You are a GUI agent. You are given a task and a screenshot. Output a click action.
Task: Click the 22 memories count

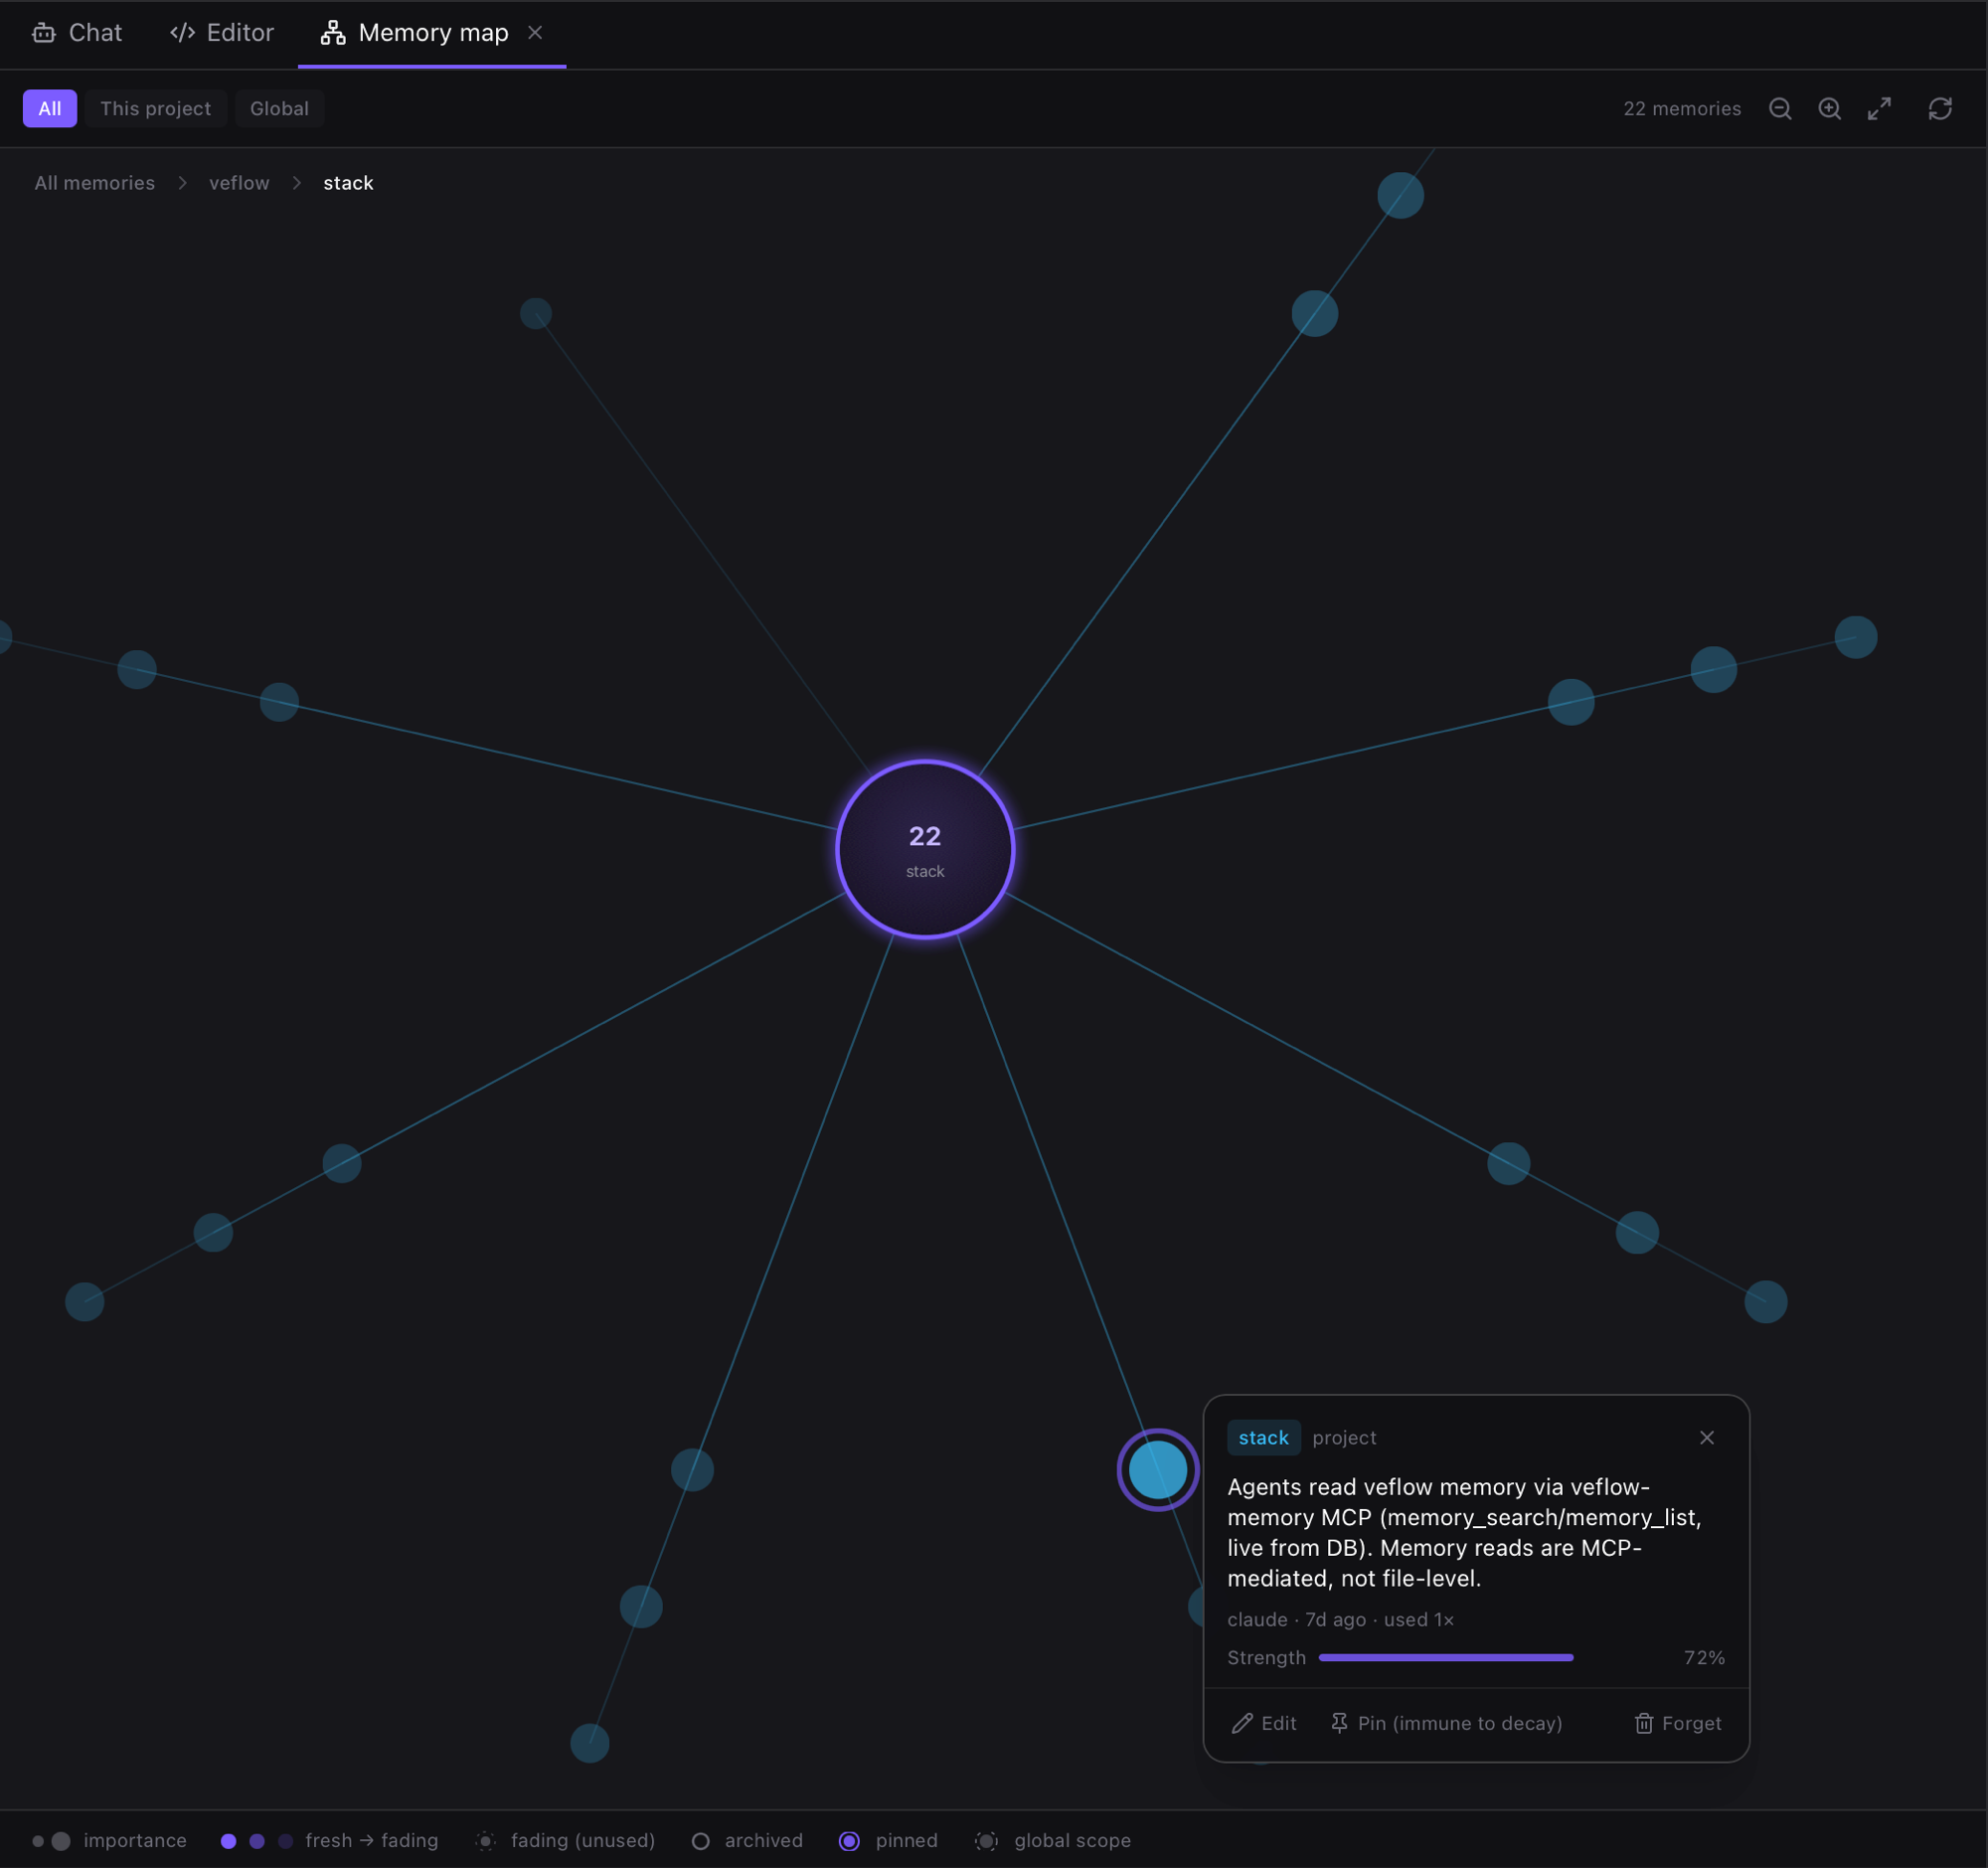(1682, 108)
